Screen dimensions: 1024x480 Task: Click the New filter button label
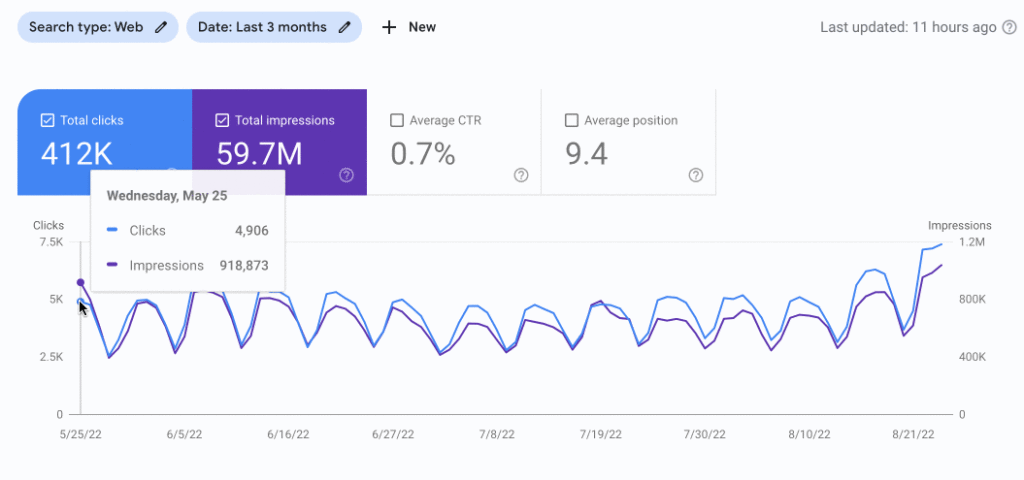coord(422,27)
